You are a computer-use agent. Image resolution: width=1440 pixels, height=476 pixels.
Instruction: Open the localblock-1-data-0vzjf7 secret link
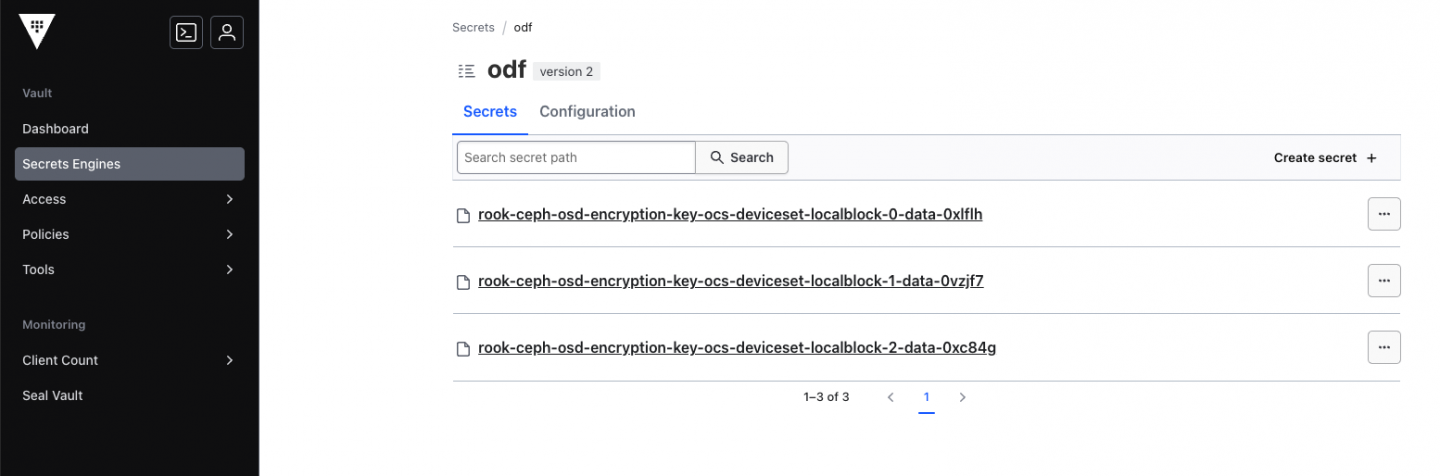(730, 281)
